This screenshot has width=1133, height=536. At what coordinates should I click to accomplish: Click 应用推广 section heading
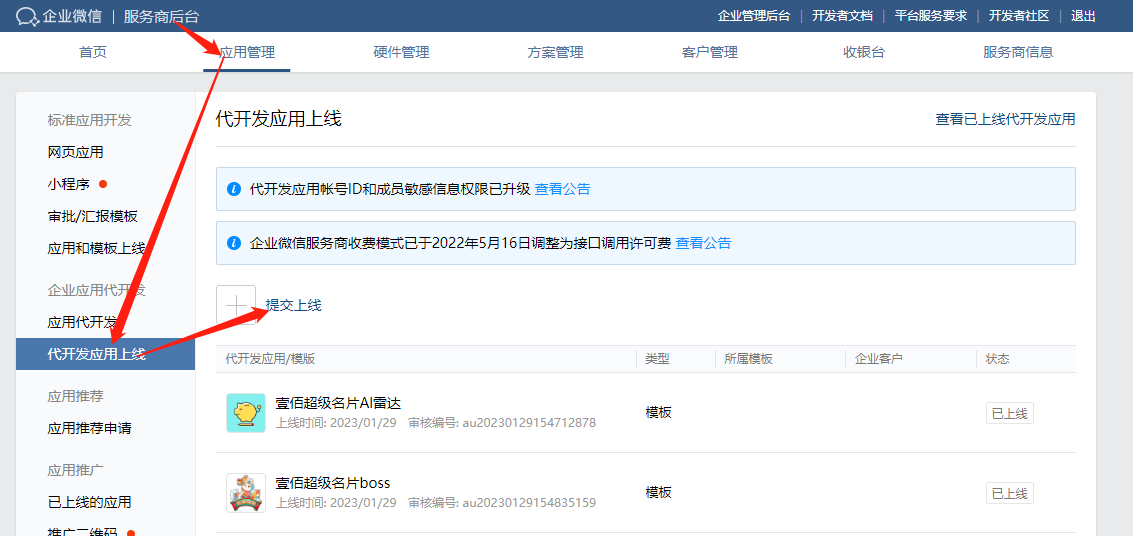click(x=75, y=470)
